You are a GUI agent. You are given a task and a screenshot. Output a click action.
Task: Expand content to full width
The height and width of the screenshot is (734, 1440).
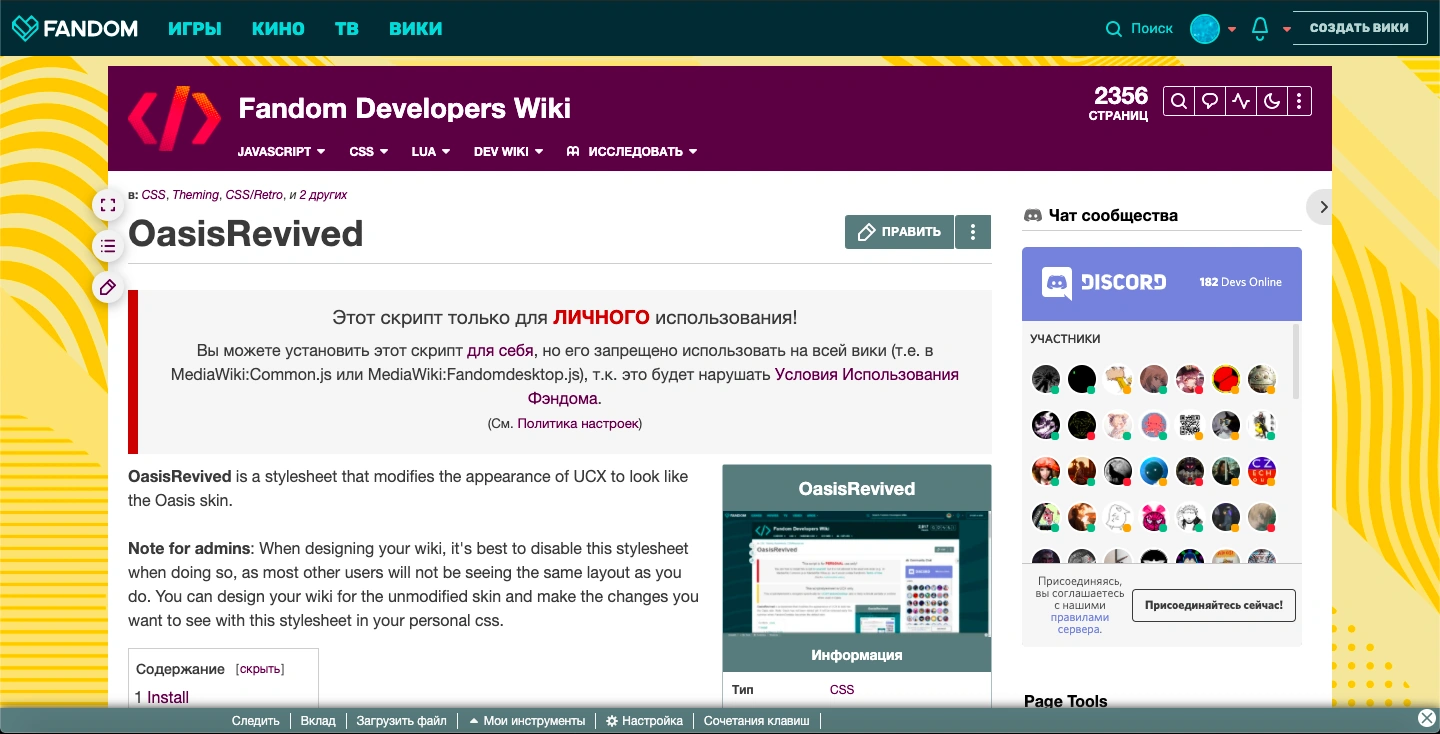[108, 205]
